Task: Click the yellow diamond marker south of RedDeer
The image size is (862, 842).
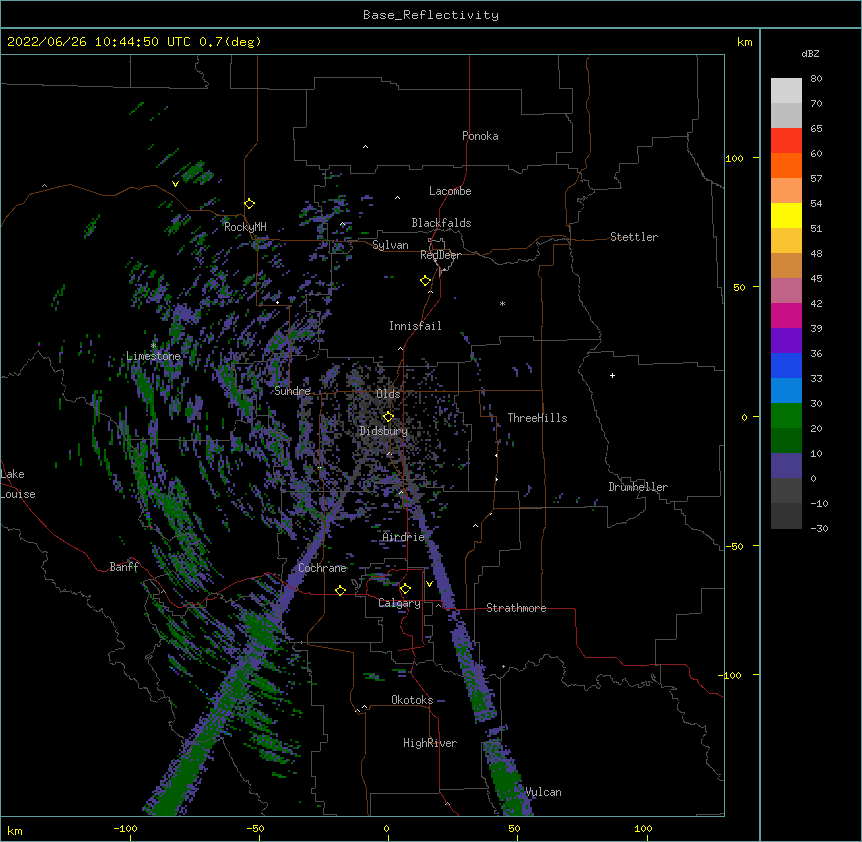Action: 426,281
